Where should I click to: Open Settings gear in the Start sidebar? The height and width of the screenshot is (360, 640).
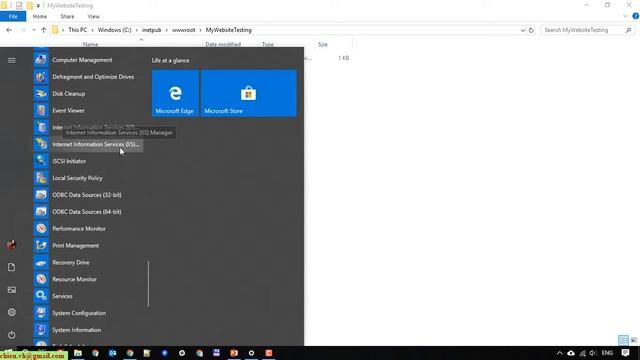11,312
